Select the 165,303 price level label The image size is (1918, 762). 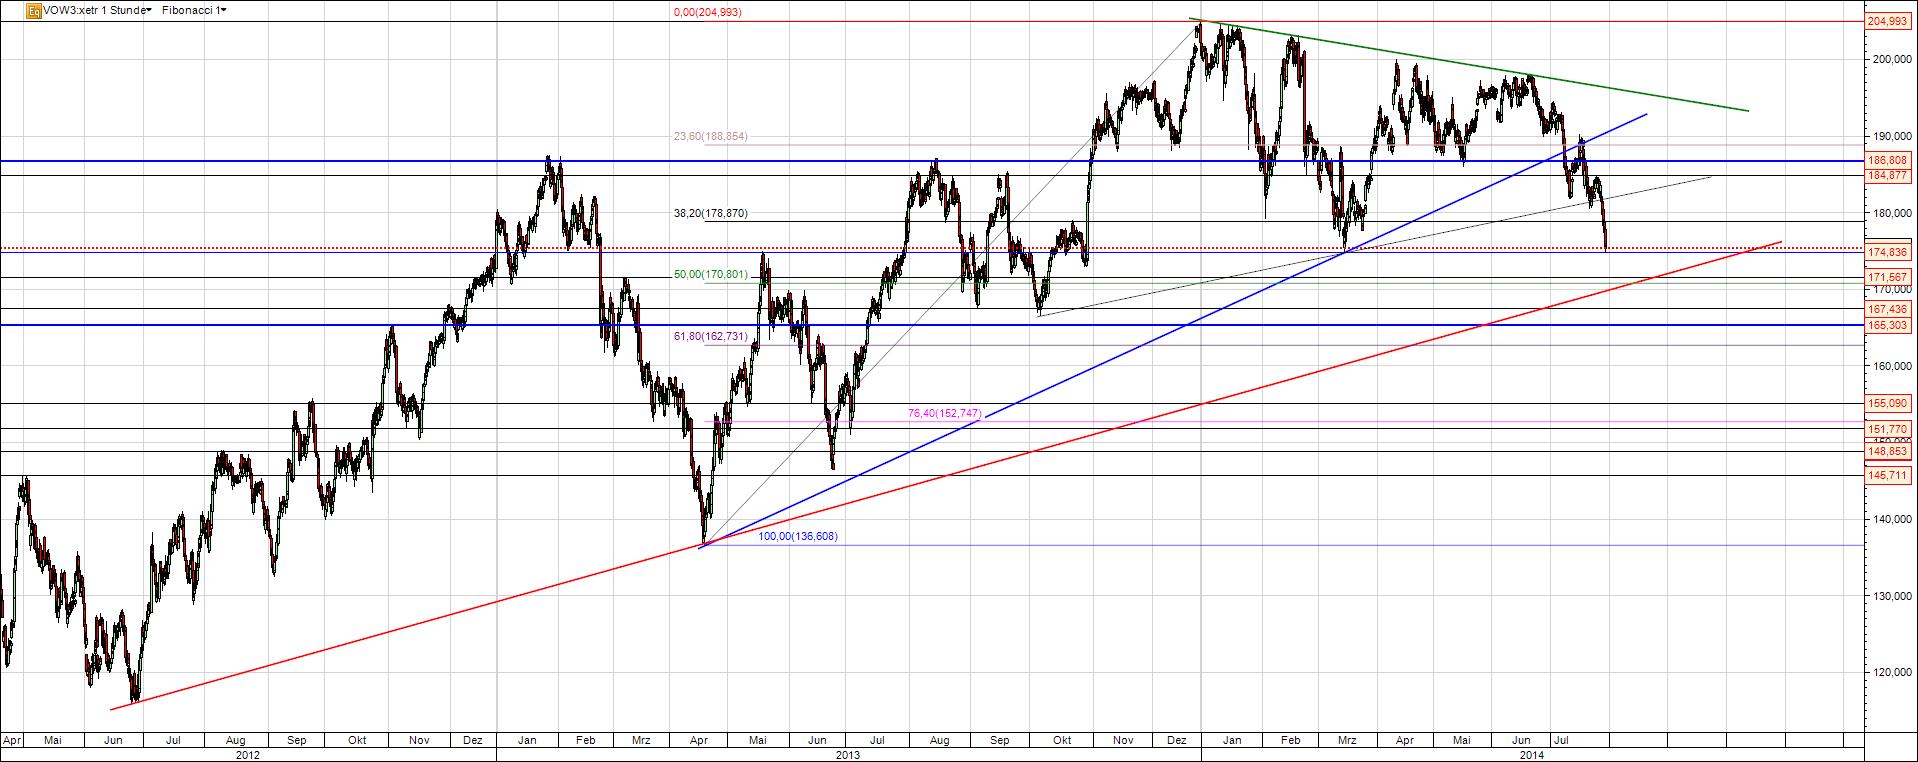pyautogui.click(x=1890, y=326)
